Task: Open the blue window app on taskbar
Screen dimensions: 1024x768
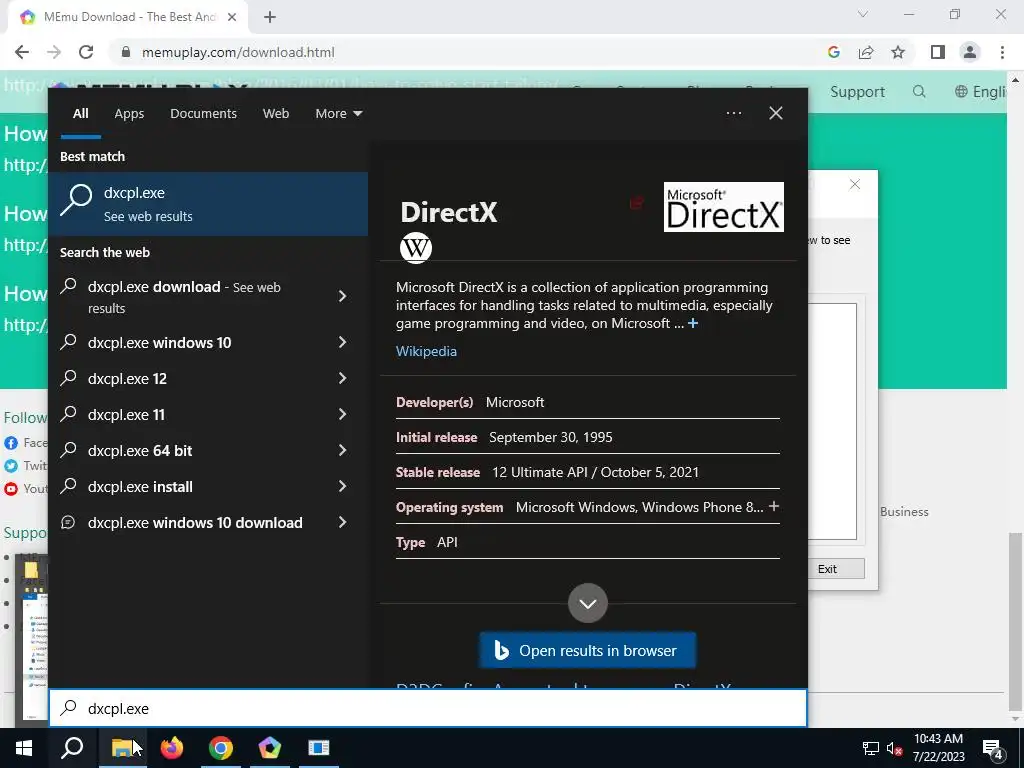Action: (319, 748)
